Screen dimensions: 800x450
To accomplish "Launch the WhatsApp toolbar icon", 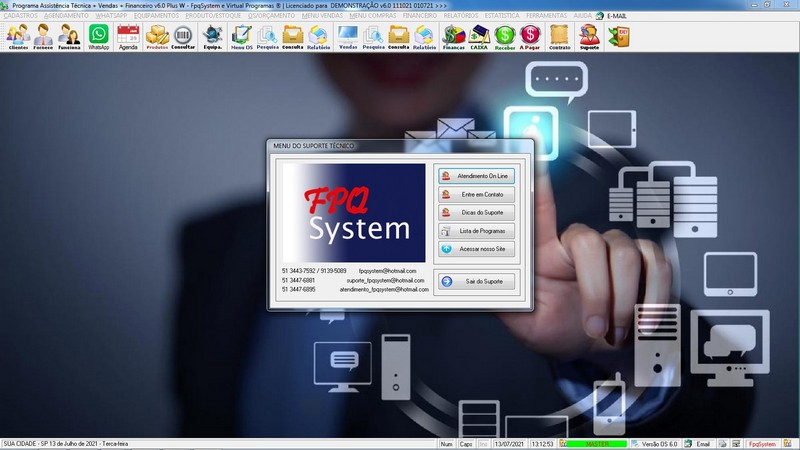I will click(98, 37).
